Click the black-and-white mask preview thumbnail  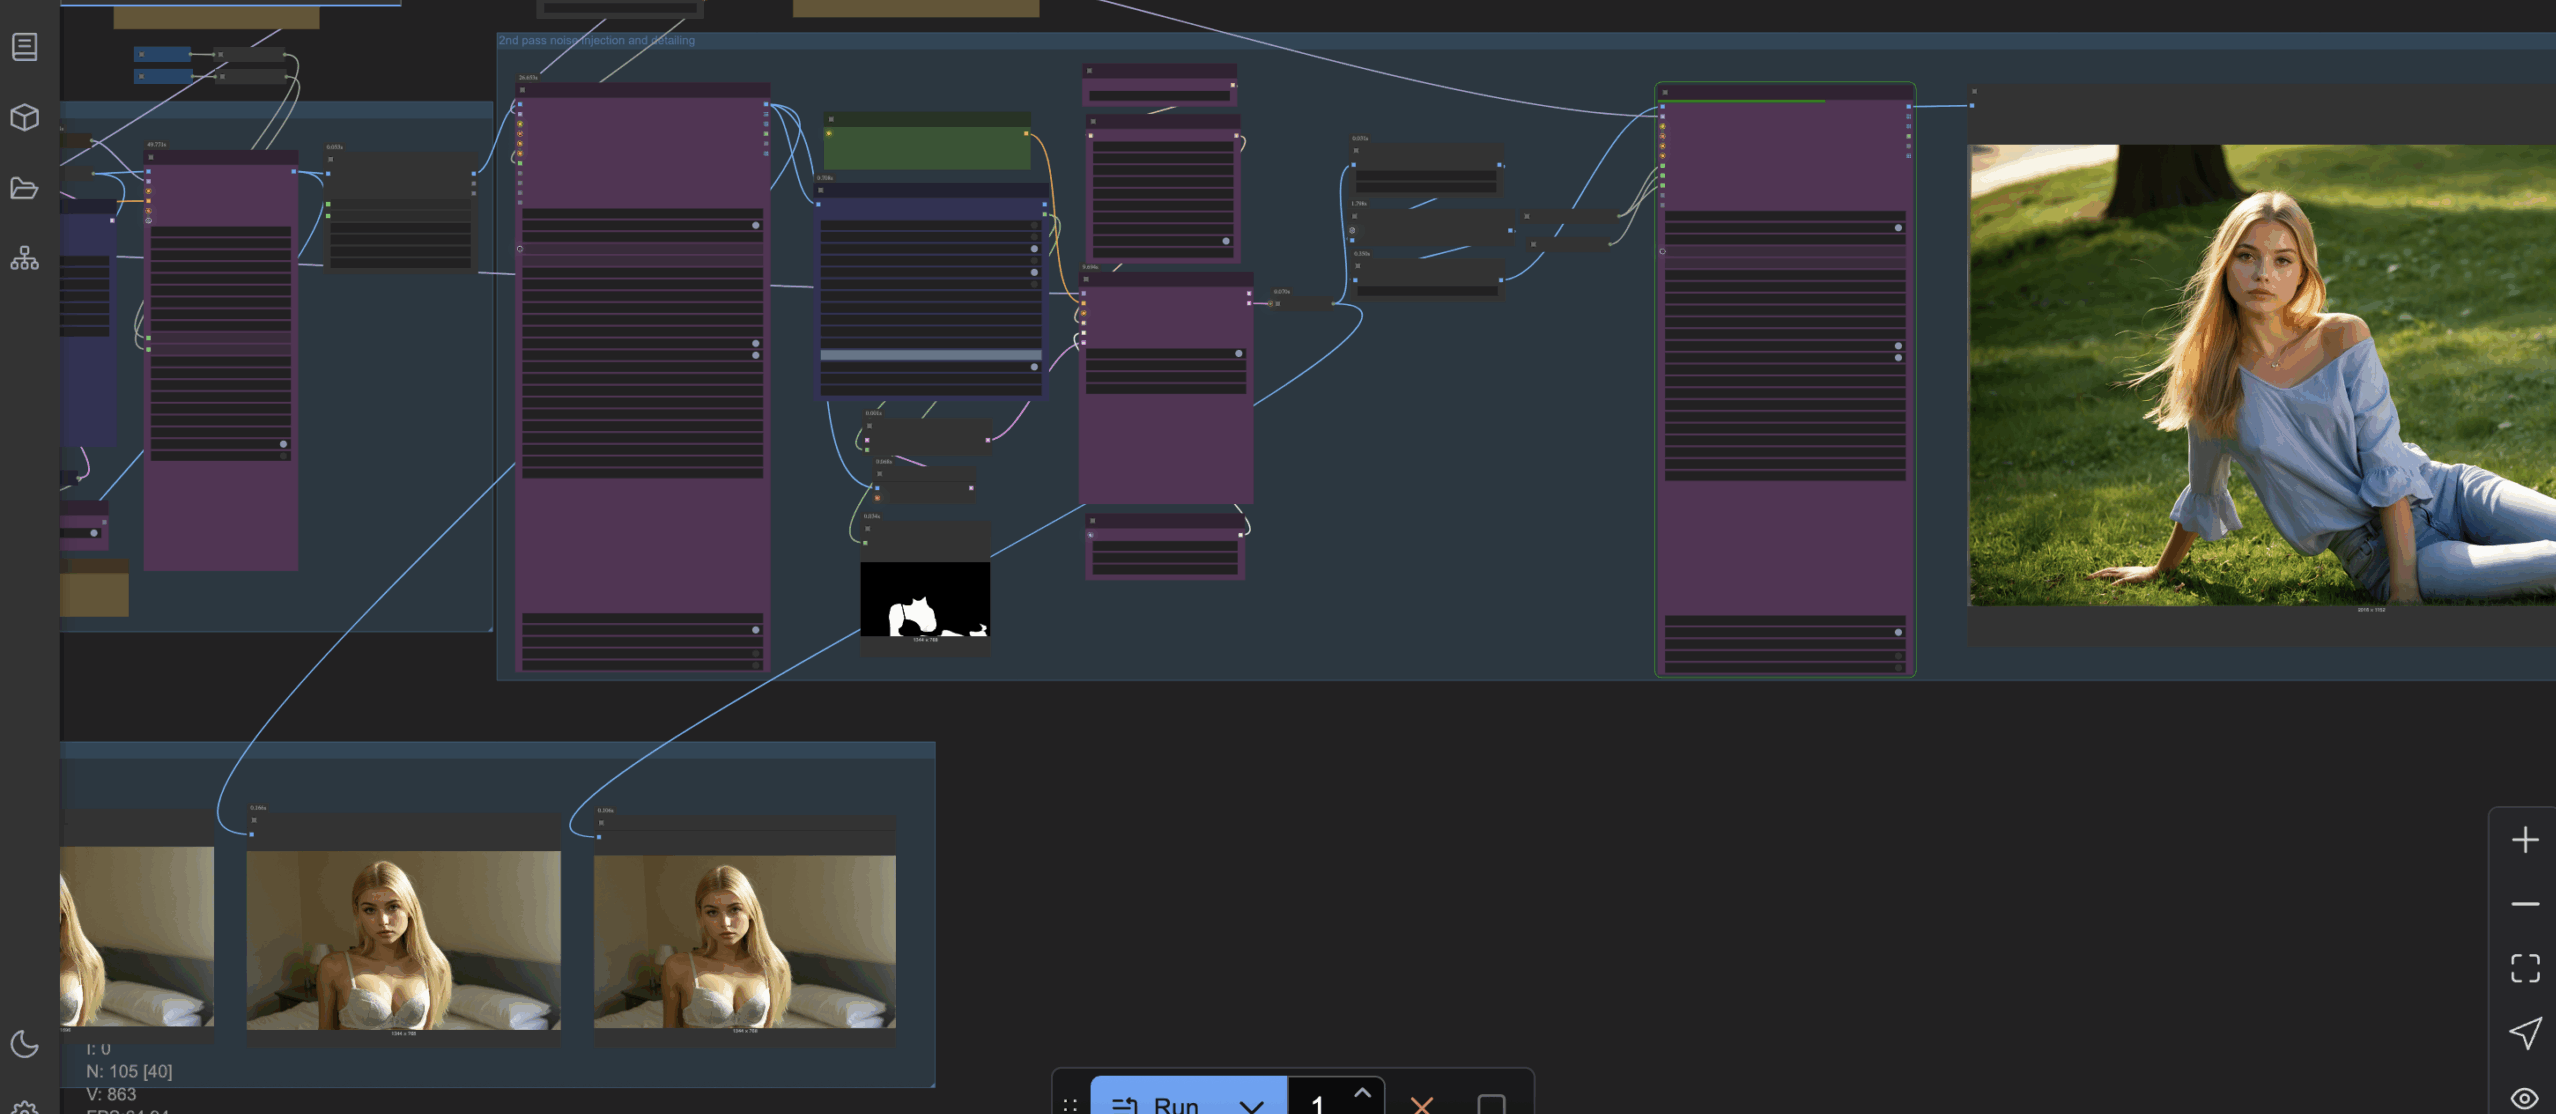pos(925,599)
